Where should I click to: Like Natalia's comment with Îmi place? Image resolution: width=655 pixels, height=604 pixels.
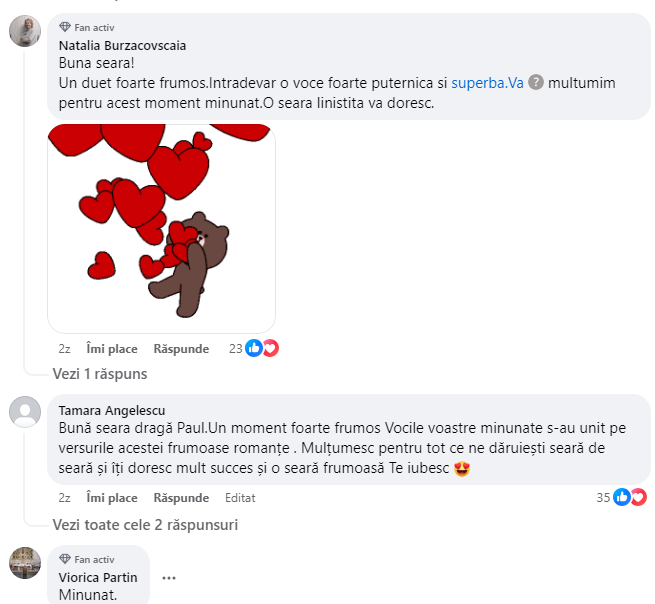tap(112, 348)
